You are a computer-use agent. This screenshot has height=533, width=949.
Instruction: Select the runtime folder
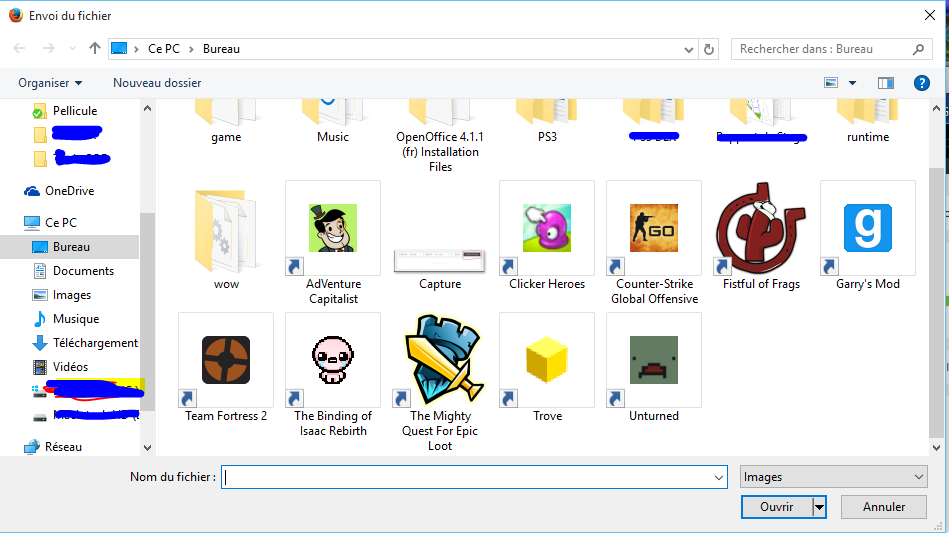[x=867, y=123]
